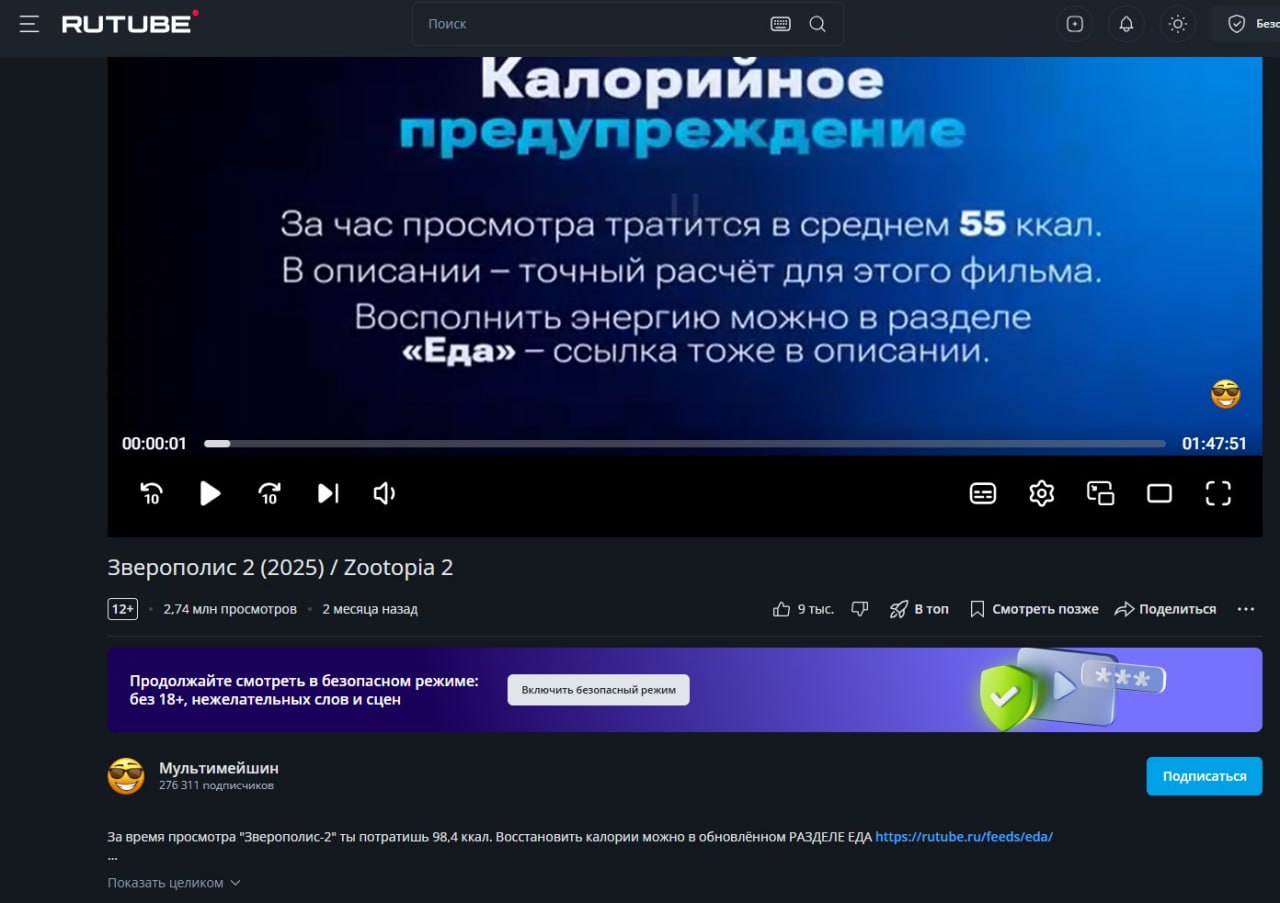This screenshot has width=1280, height=903.
Task: Open the rutube.ru/feeds/eda link
Action: [964, 837]
